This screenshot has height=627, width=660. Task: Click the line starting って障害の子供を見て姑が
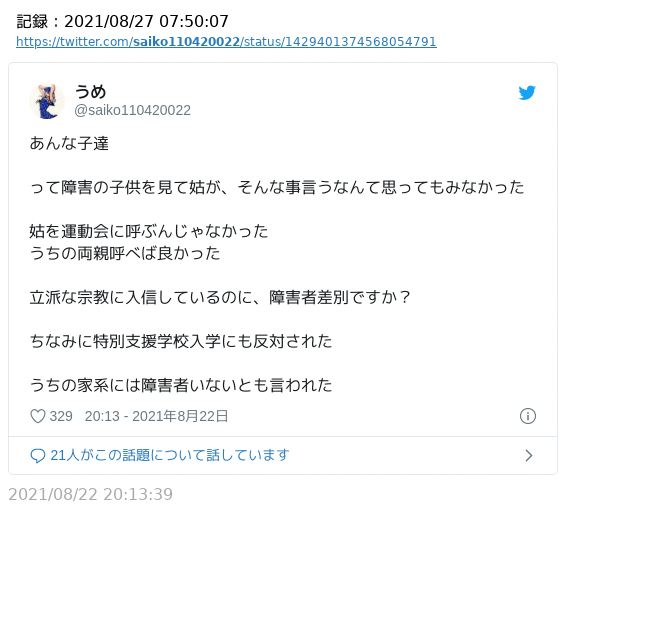[x=277, y=187]
